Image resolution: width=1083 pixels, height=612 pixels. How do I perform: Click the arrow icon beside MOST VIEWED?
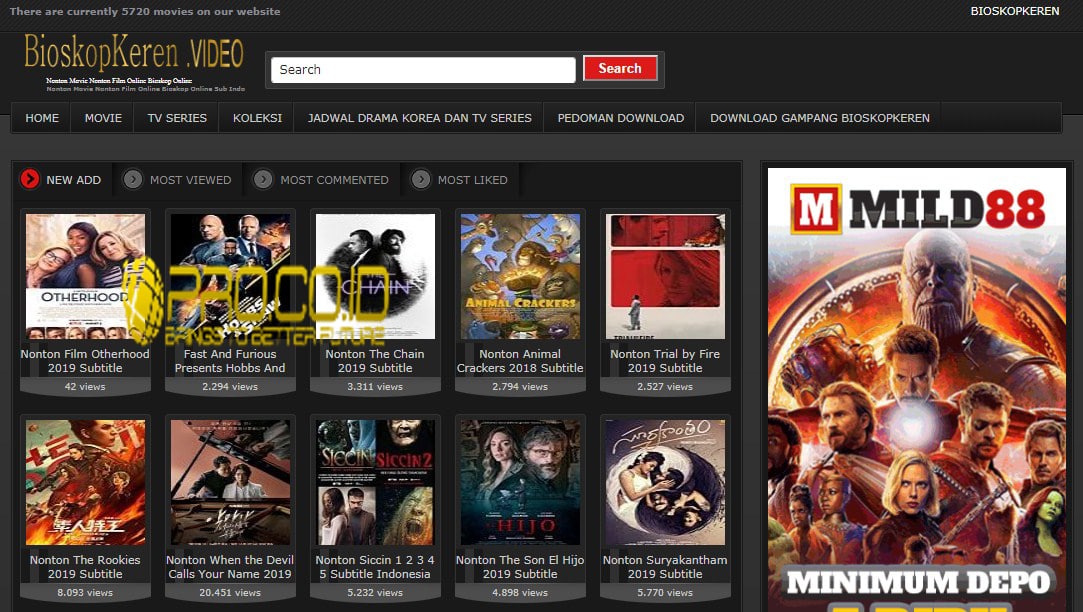(132, 179)
